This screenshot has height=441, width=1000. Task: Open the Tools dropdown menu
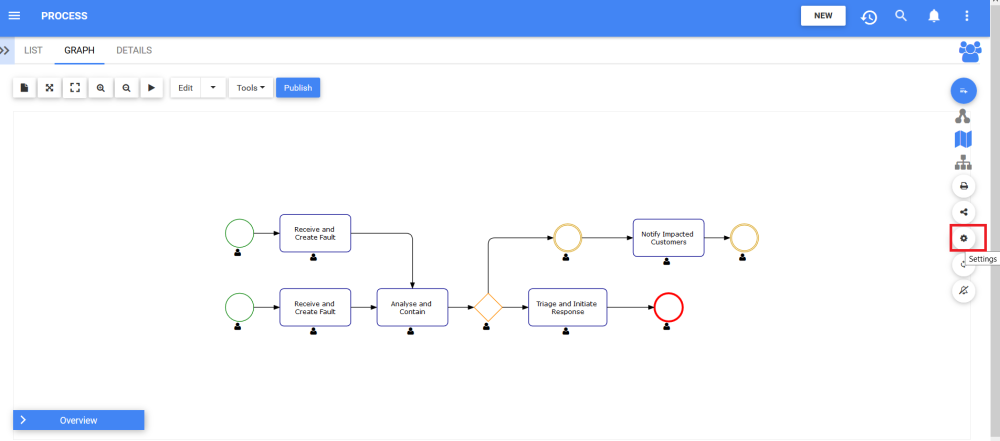[251, 88]
